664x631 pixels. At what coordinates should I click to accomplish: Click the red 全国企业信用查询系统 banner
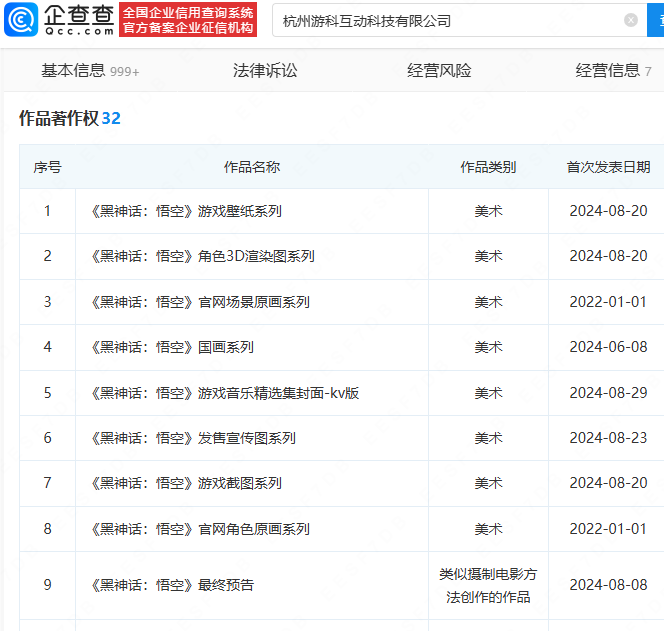pyautogui.click(x=188, y=20)
